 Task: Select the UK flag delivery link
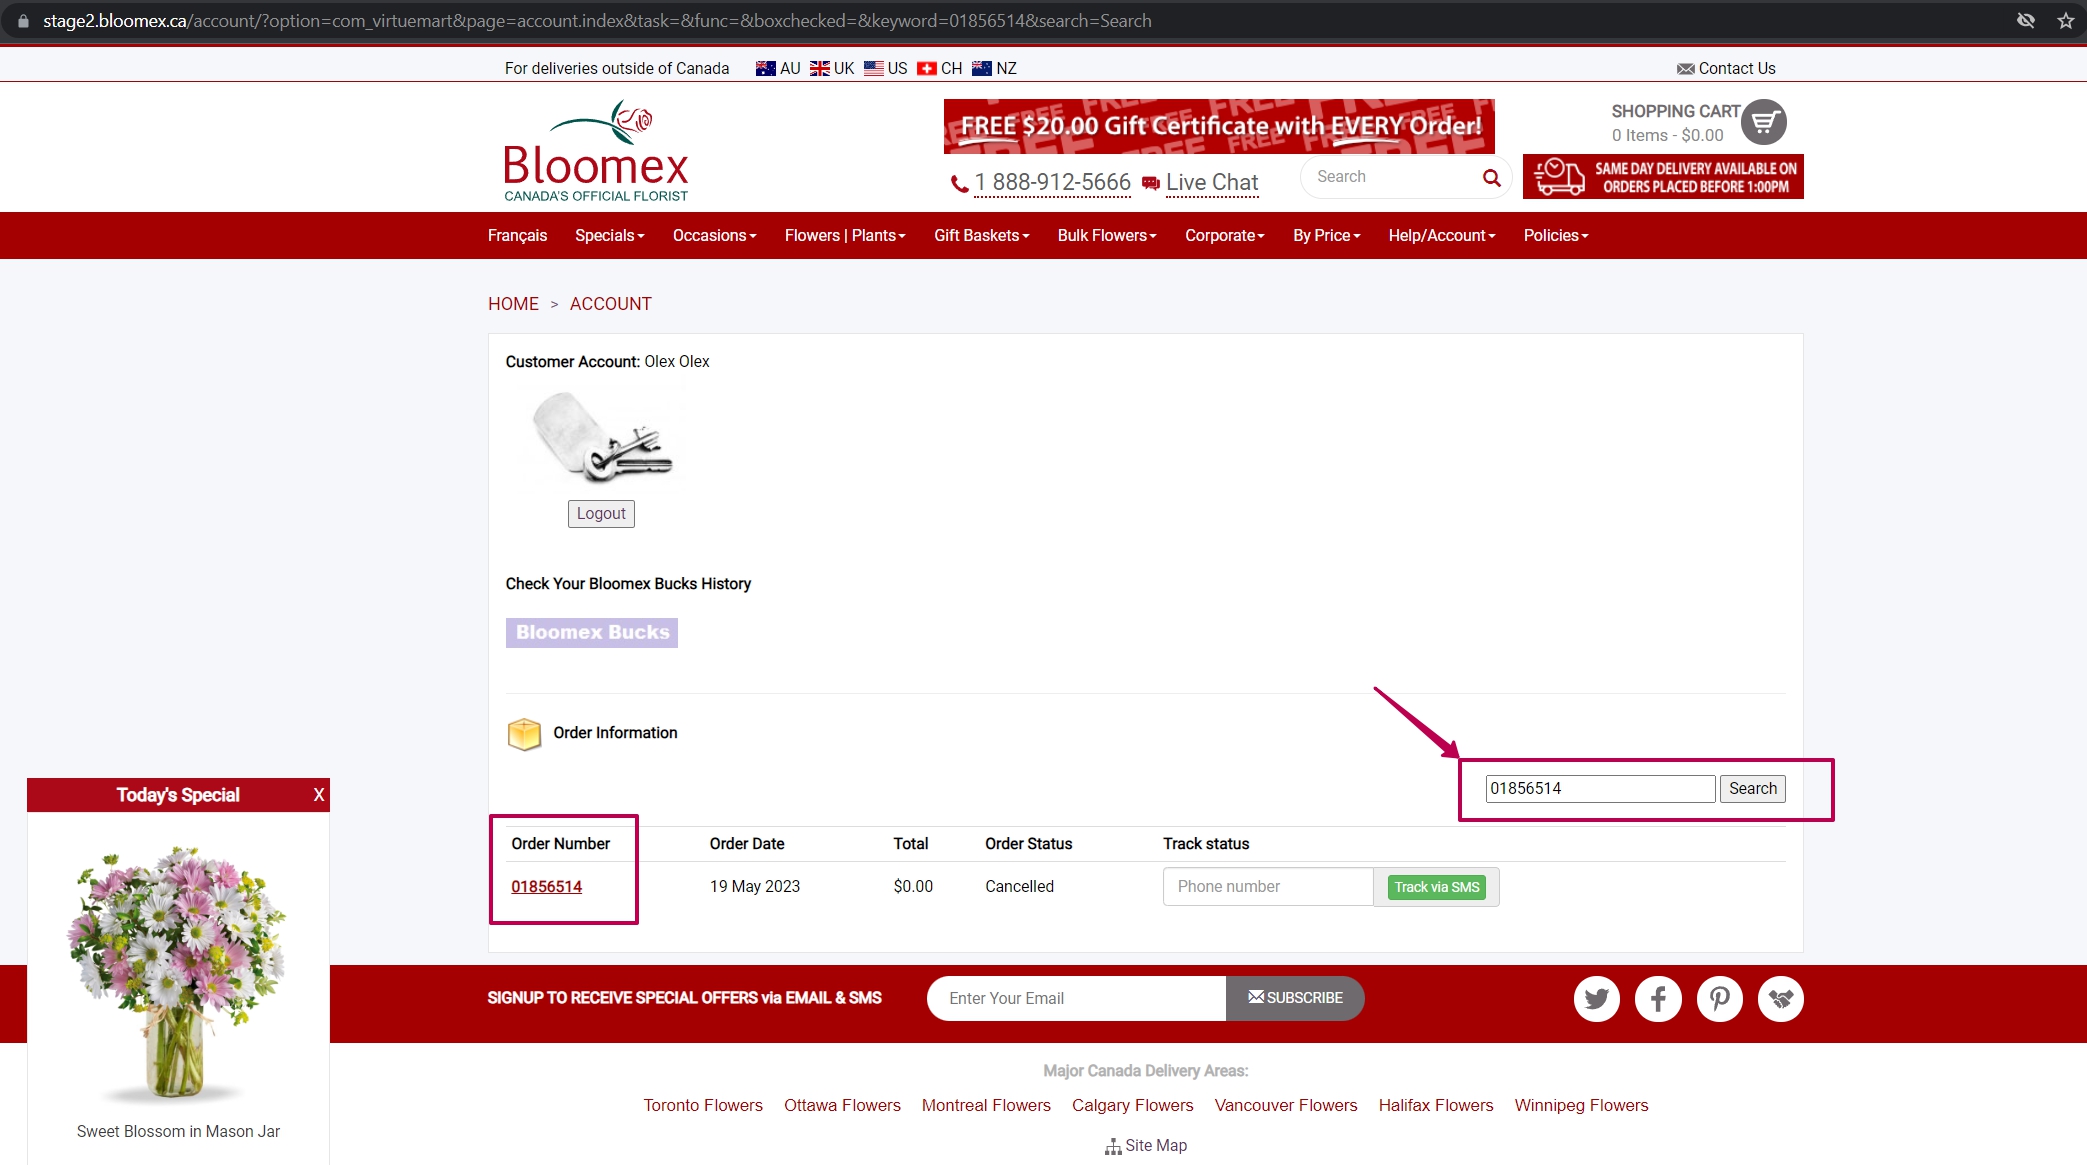[x=832, y=68]
